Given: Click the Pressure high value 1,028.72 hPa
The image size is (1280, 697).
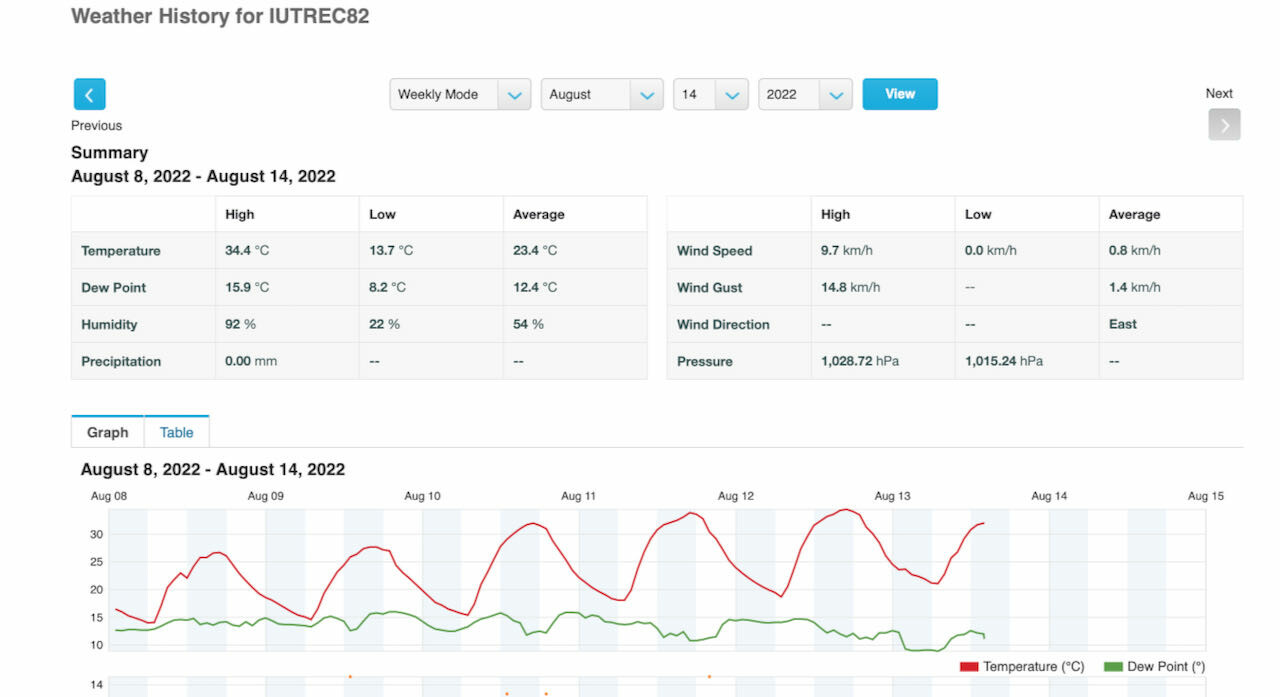Looking at the screenshot, I should [860, 361].
